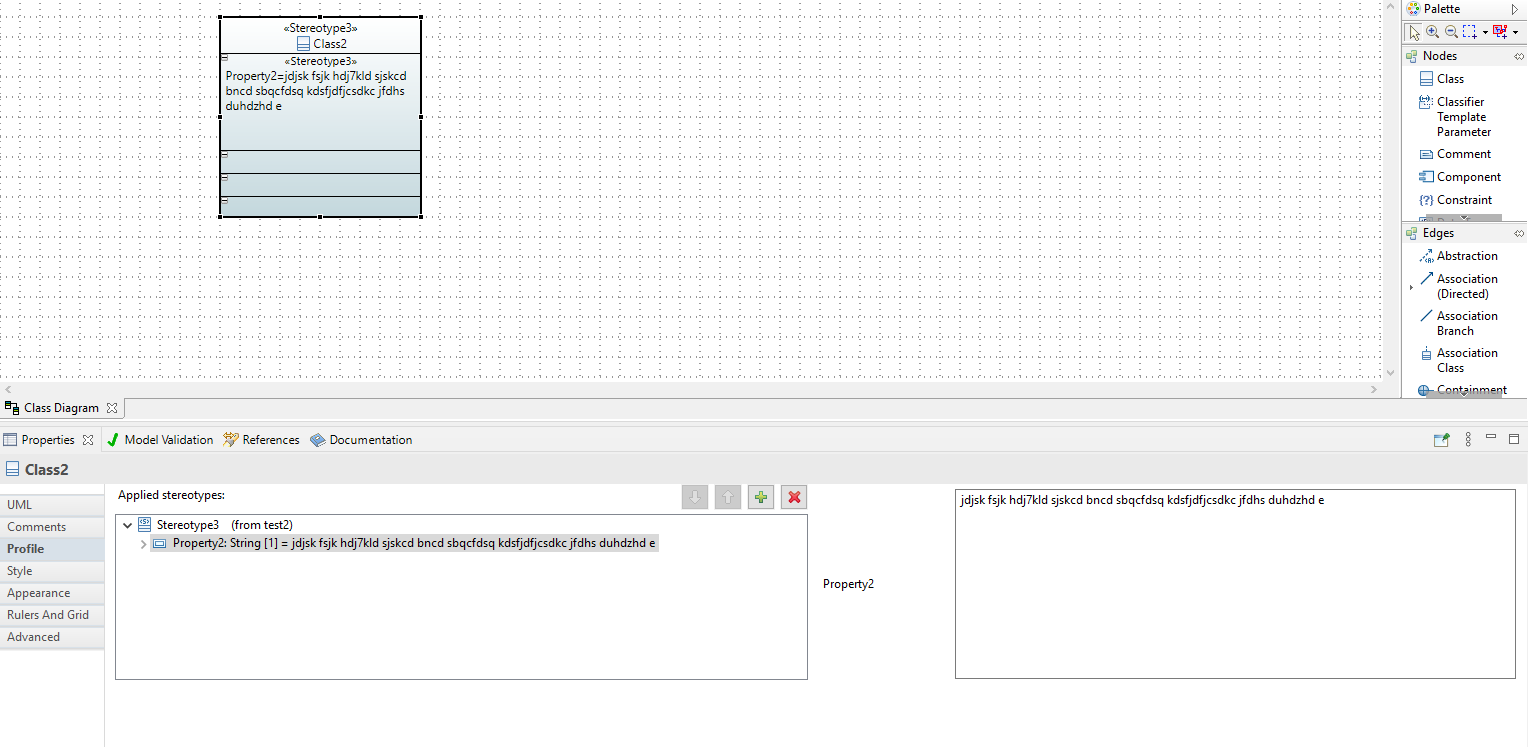Viewport: 1528px width, 747px height.
Task: Collapse the Nodes palette drawer
Action: tap(1440, 56)
